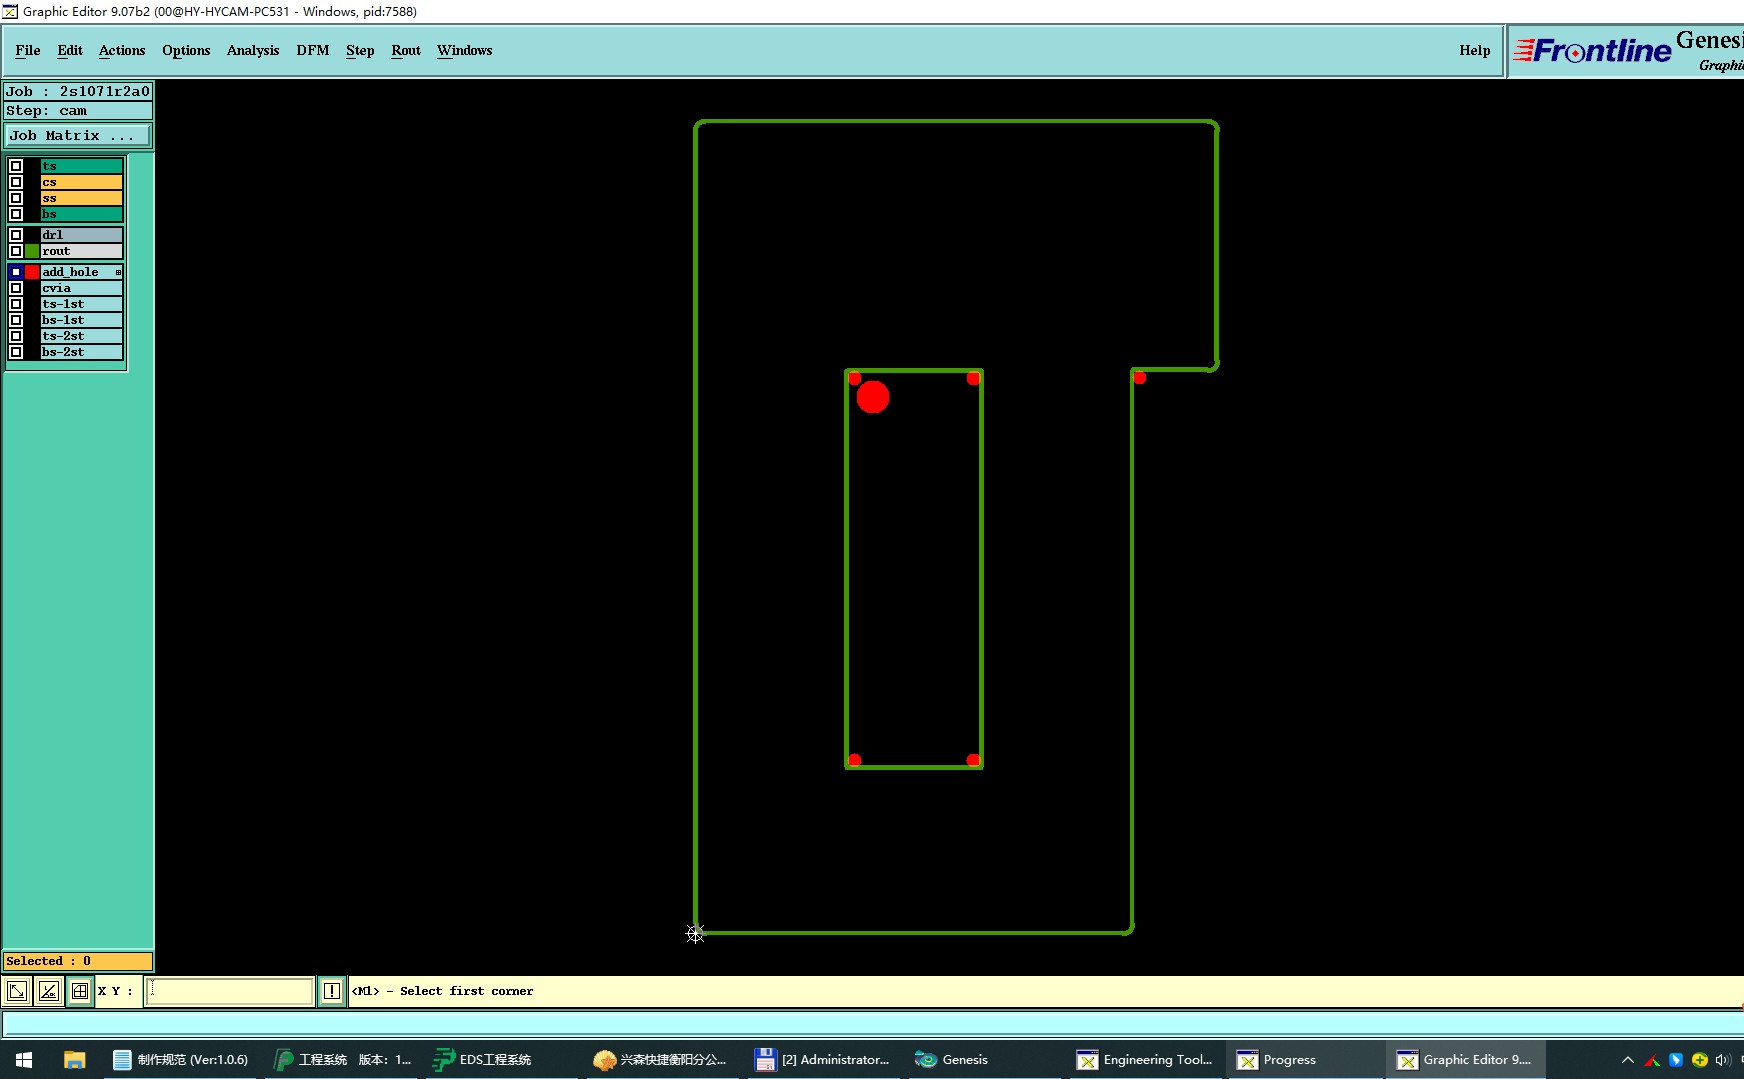The height and width of the screenshot is (1079, 1744).
Task: Select red hole at cutout top-right corner
Action: point(973,378)
